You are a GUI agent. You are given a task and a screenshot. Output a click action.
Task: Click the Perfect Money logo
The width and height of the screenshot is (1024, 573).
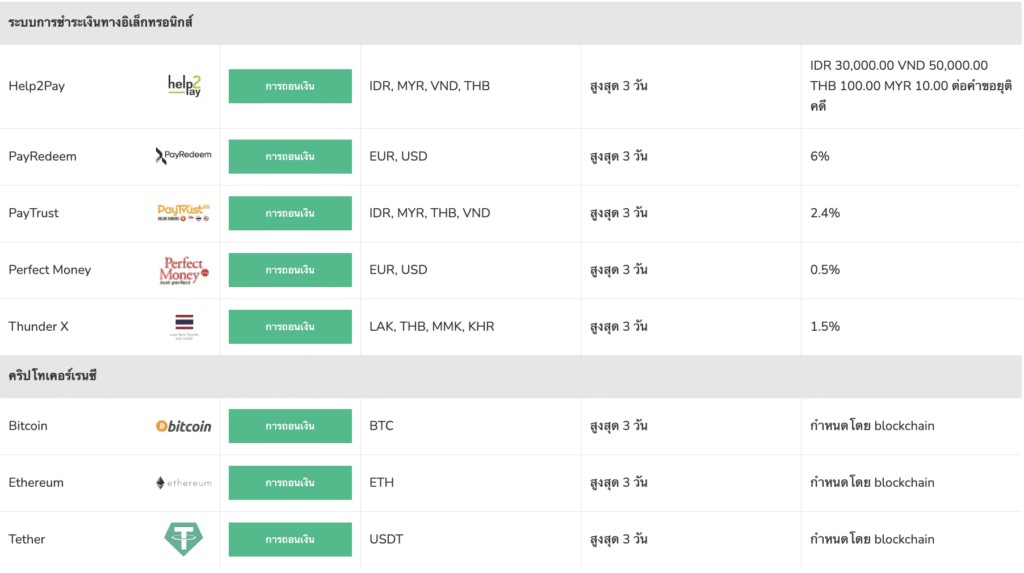pyautogui.click(x=184, y=270)
